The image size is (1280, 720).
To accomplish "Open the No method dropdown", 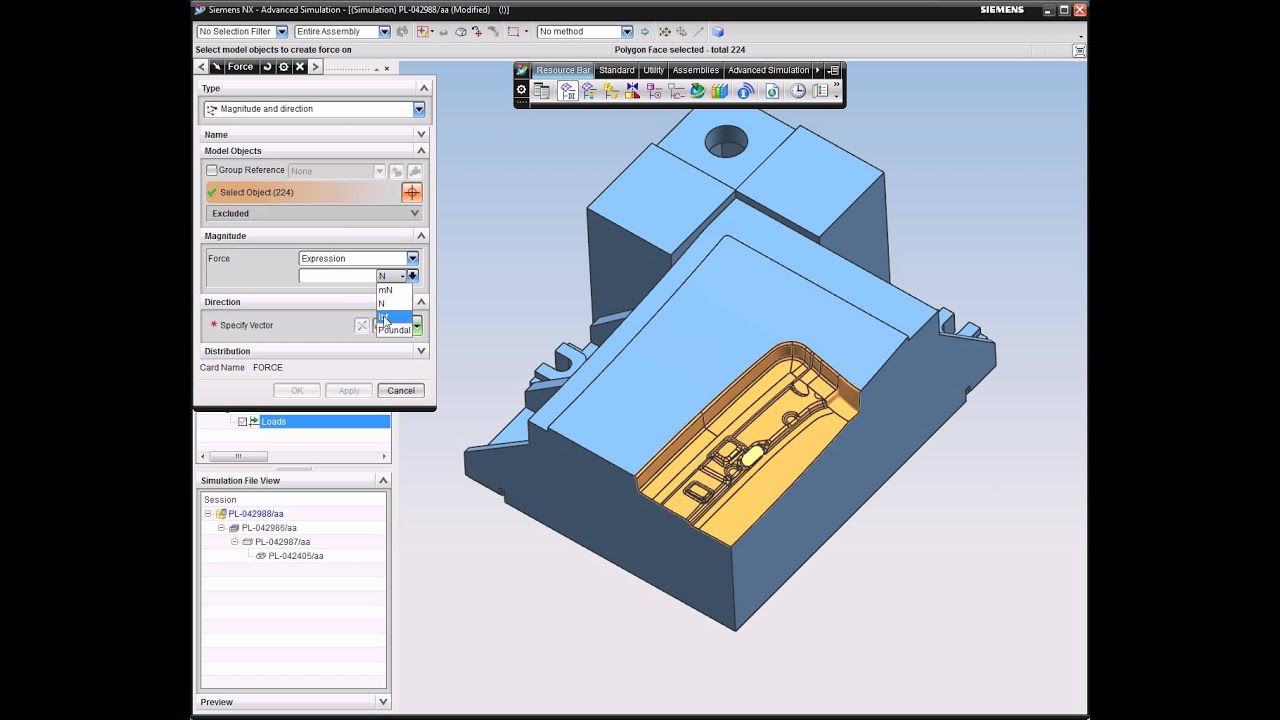I will pyautogui.click(x=626, y=32).
